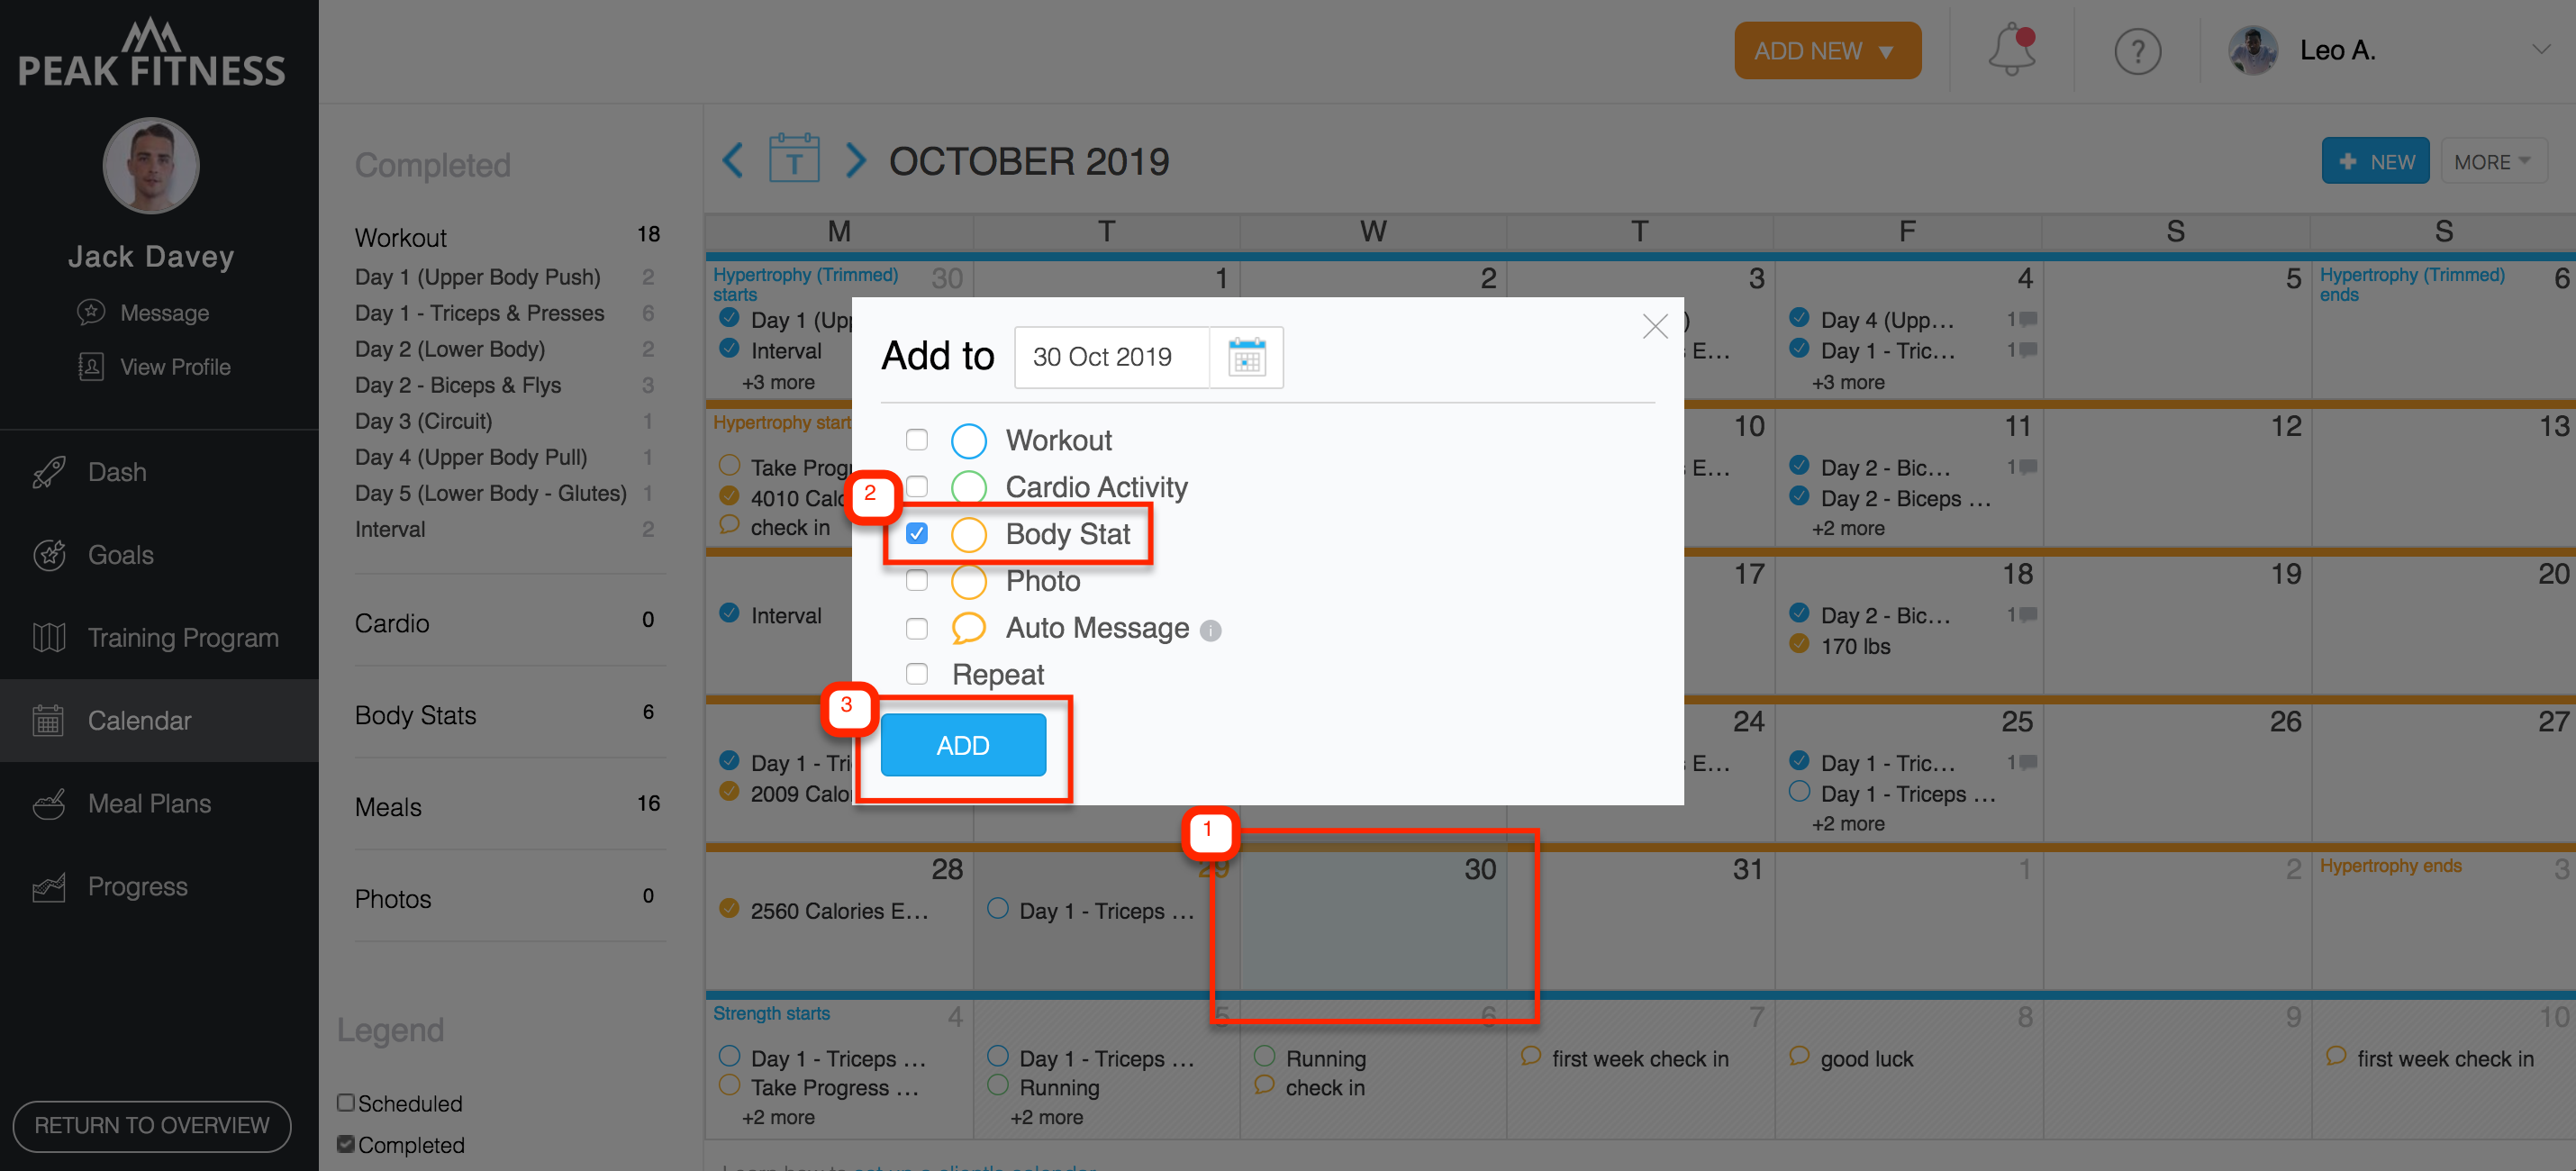Click the blue ADD button
Screen dimensions: 2576x1171
[x=963, y=745]
